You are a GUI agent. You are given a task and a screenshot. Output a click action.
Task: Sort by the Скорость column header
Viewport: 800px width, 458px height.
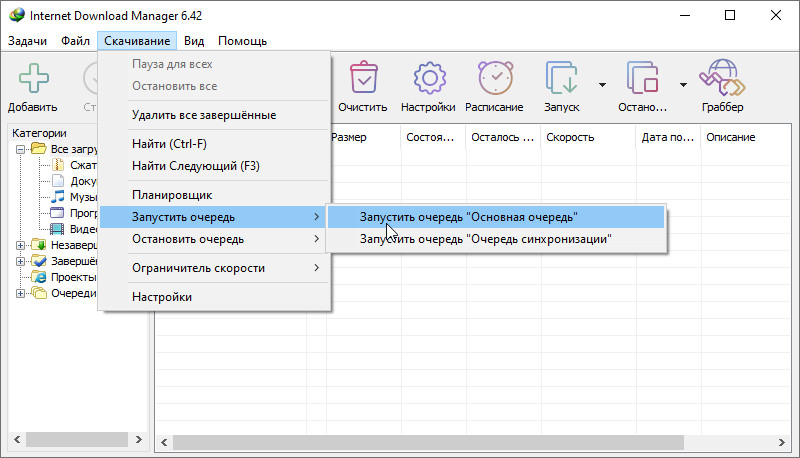[587, 137]
